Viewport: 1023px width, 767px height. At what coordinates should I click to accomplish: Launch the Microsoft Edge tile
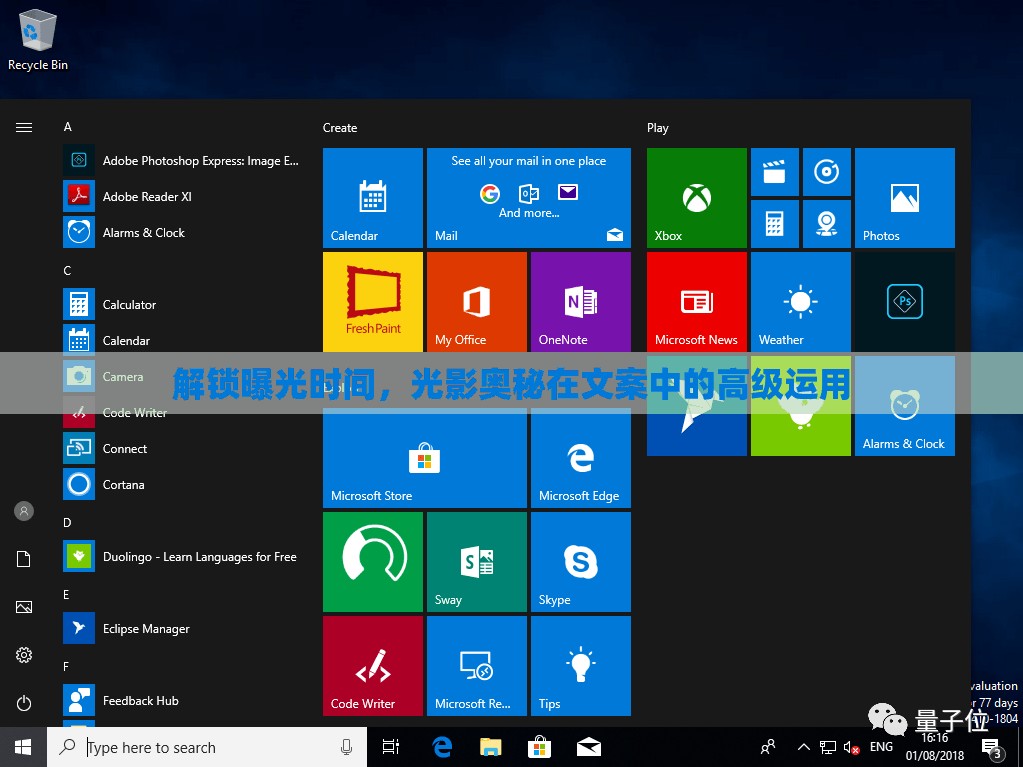point(581,458)
